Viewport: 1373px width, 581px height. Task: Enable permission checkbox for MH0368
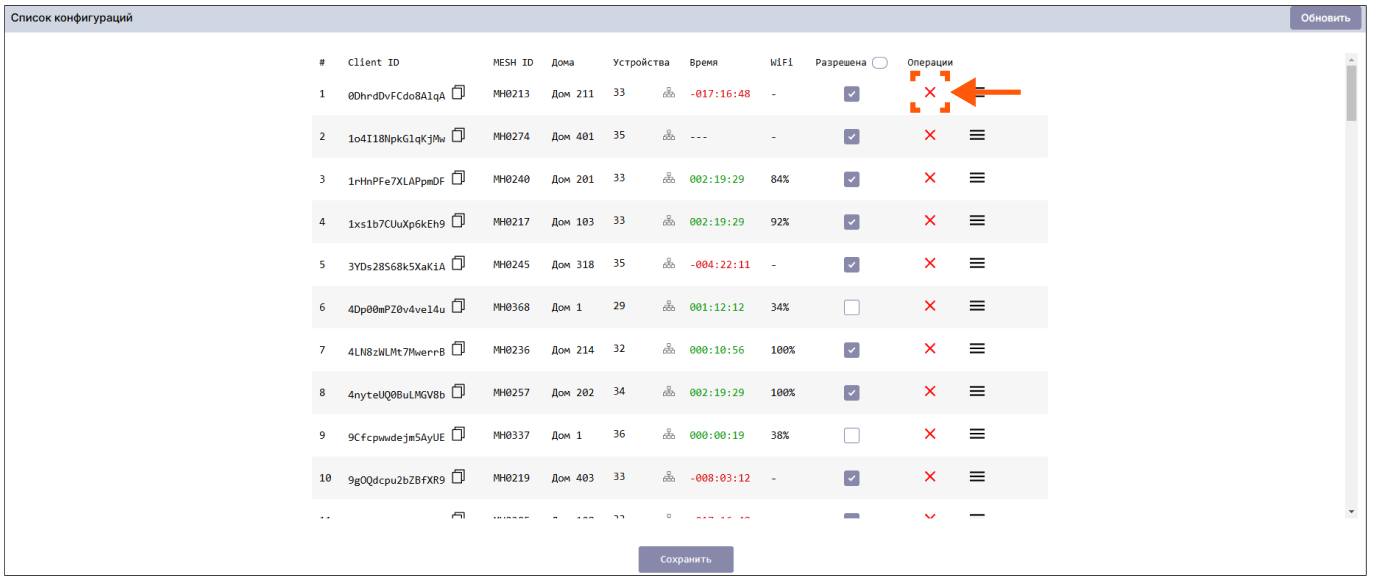[x=851, y=307]
